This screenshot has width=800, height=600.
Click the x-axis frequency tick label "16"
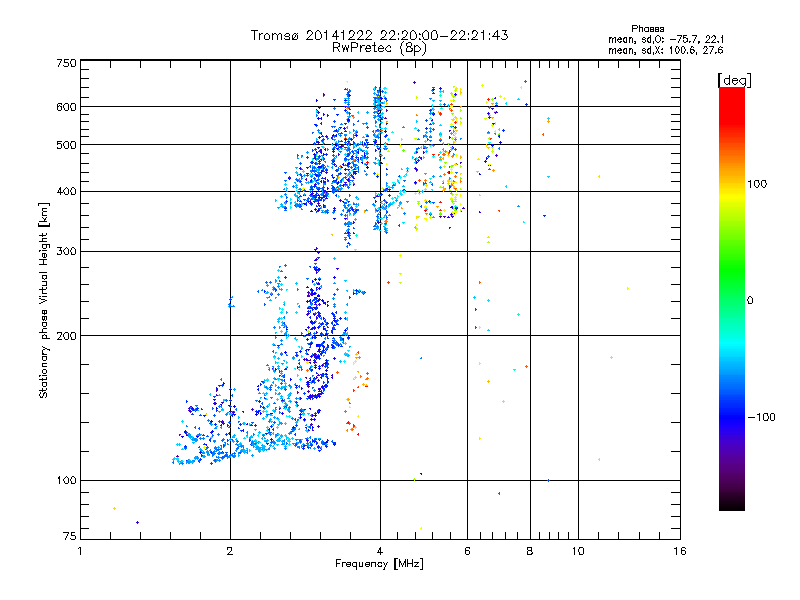click(x=680, y=551)
